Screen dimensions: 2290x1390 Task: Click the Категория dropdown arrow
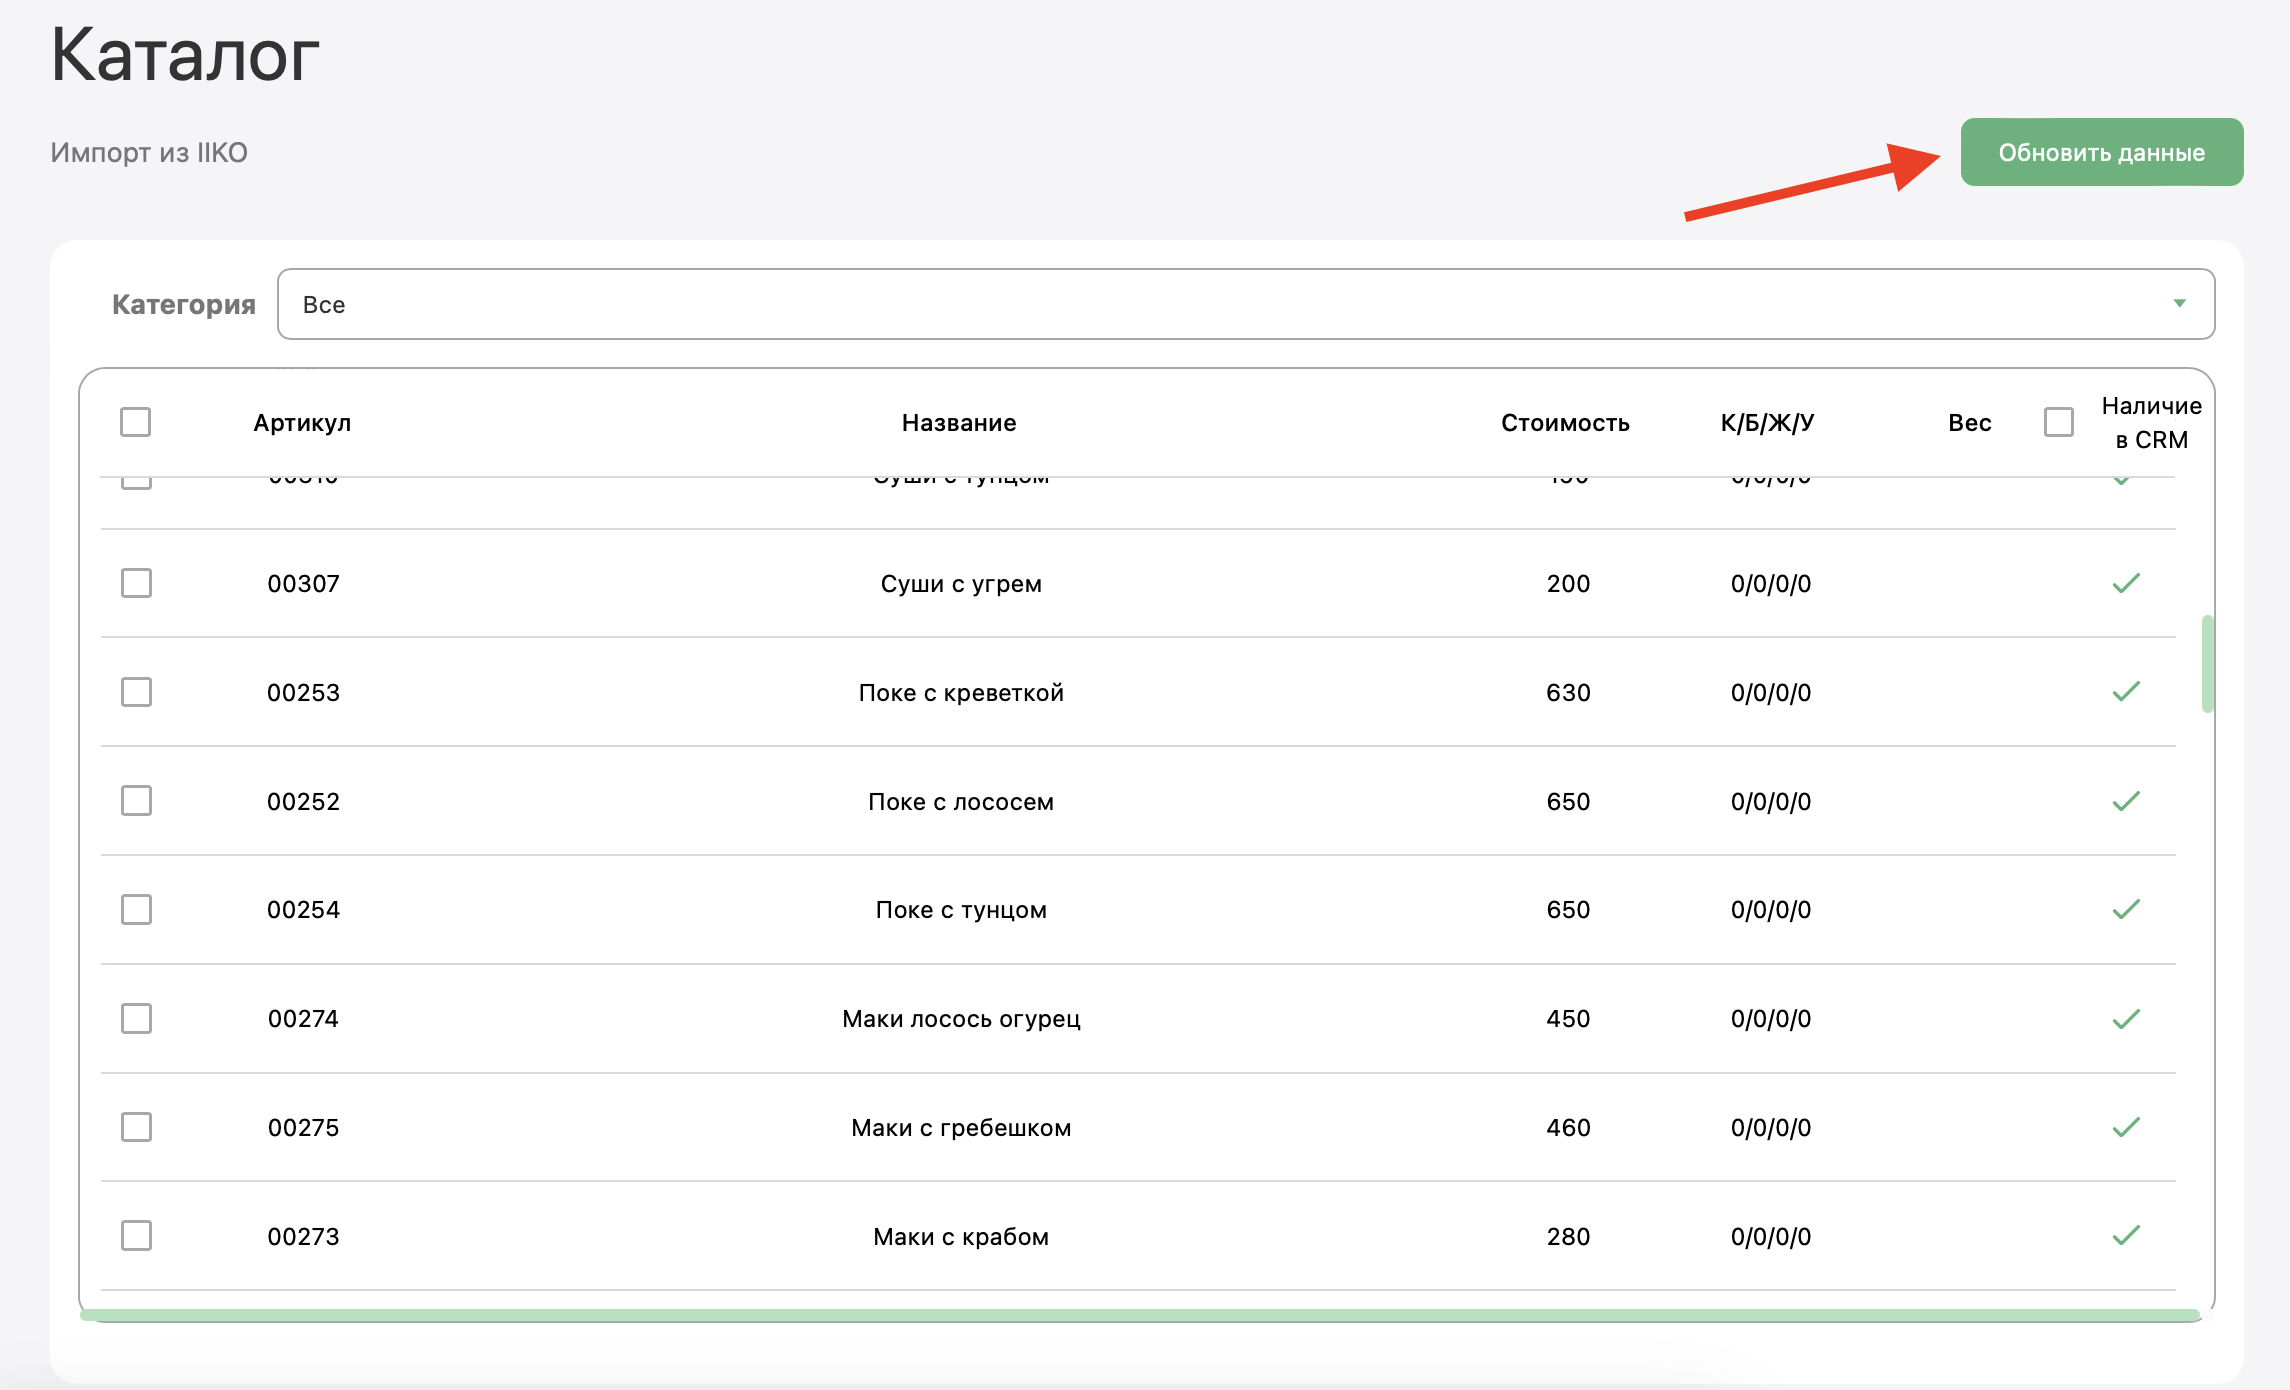coord(2179,304)
